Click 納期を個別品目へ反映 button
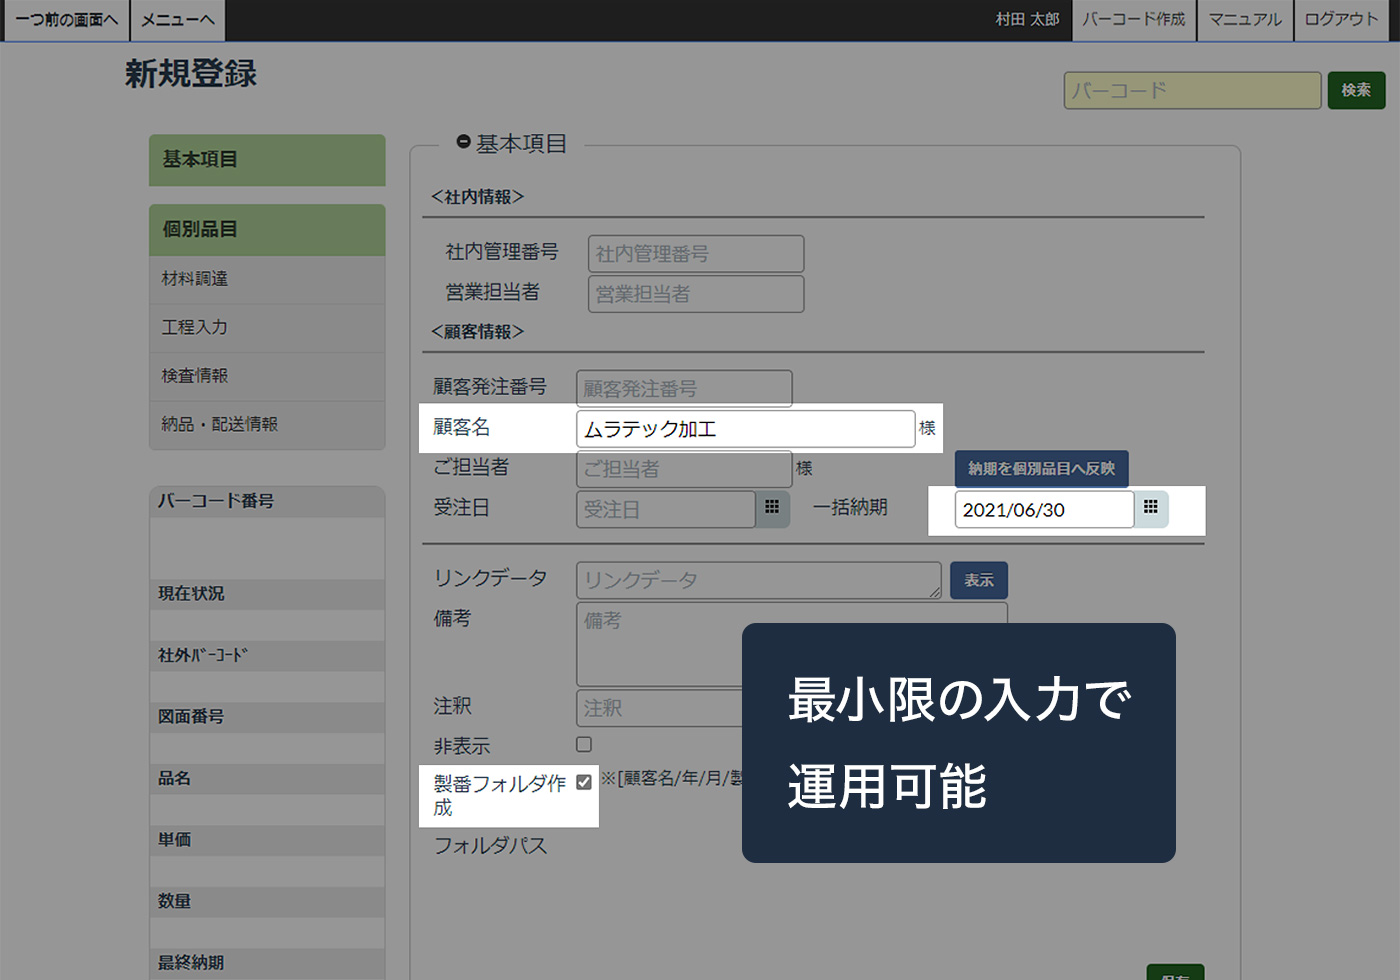The width and height of the screenshot is (1400, 980). [x=1041, y=468]
